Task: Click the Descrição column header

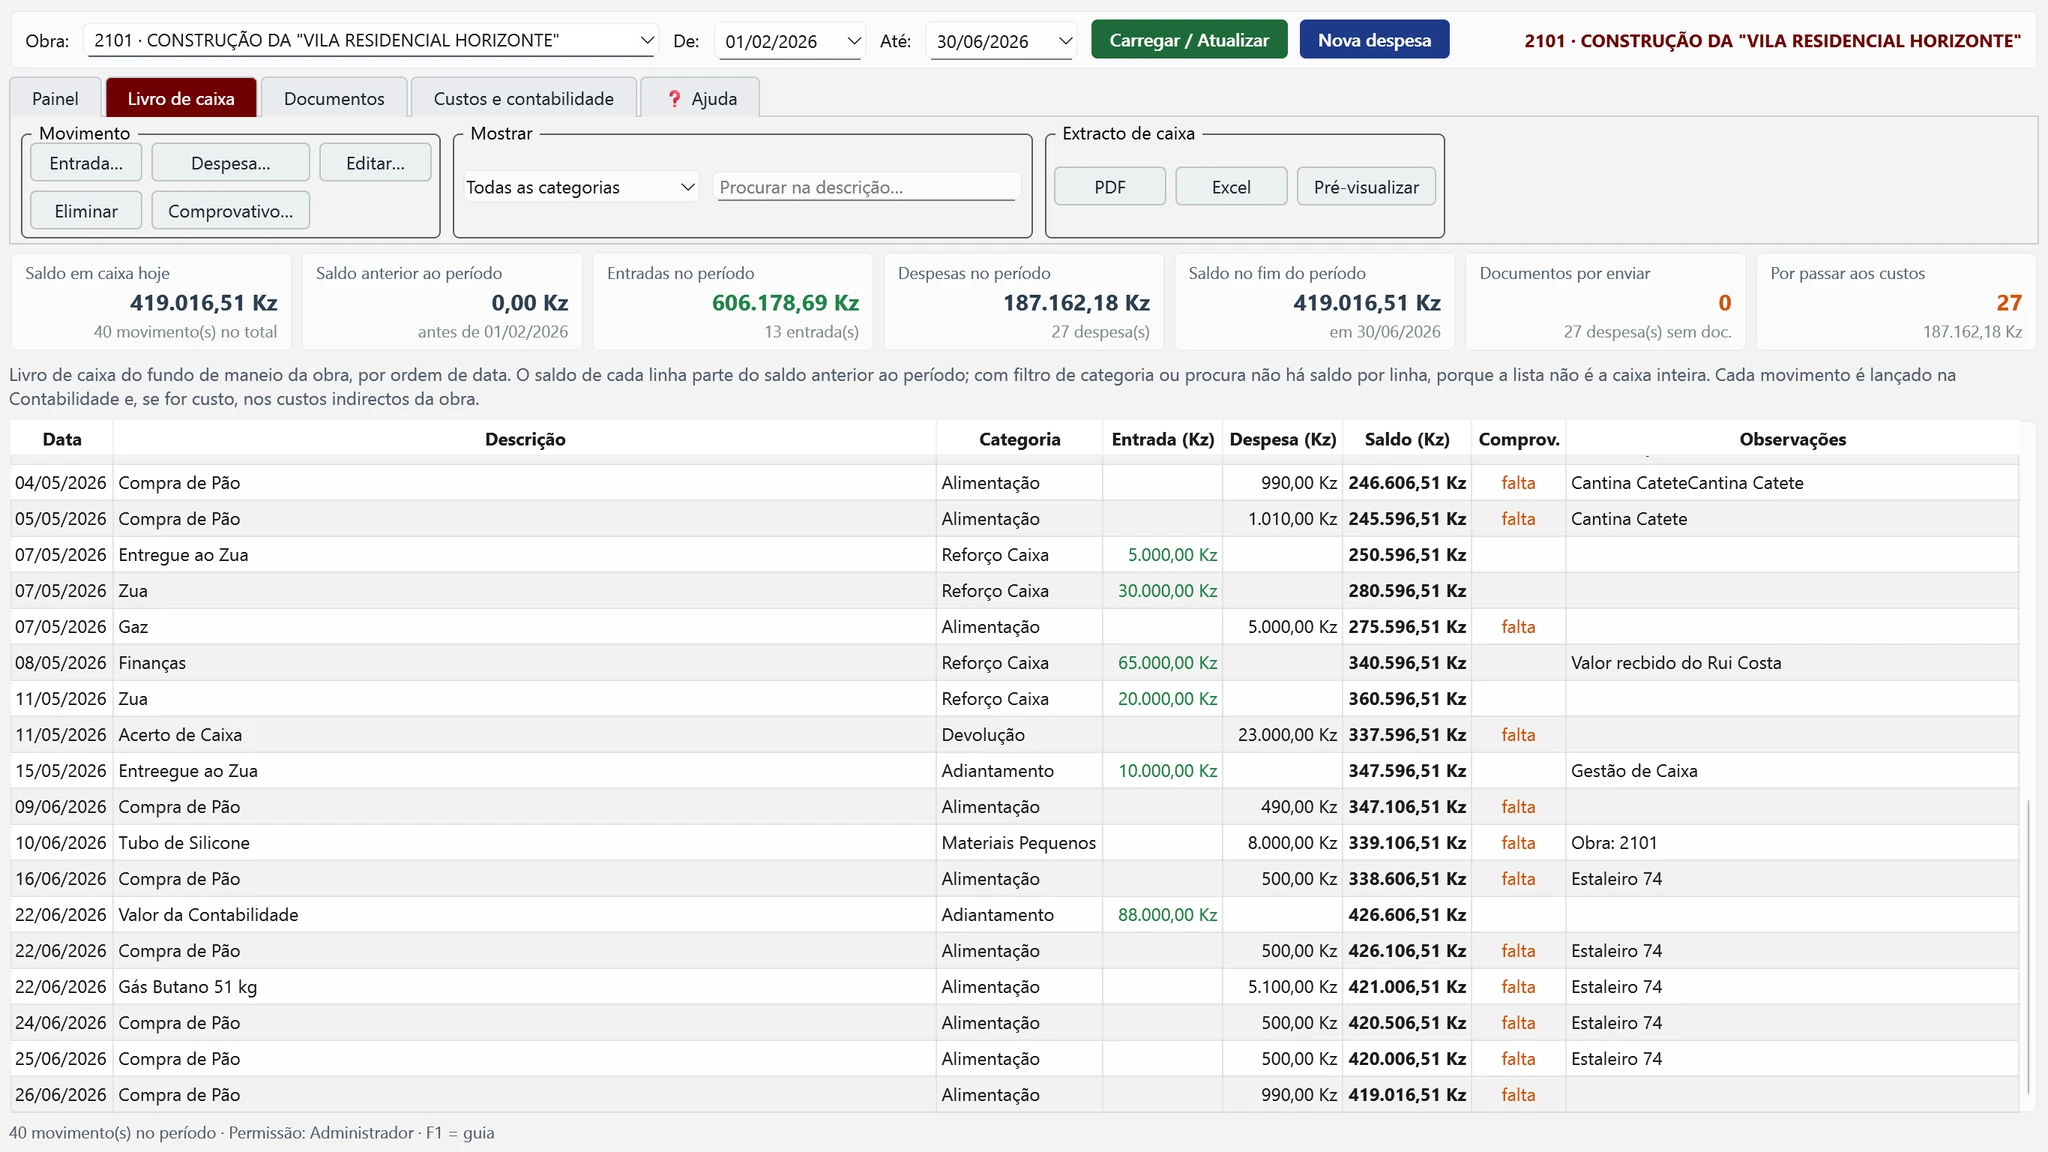Action: click(525, 439)
